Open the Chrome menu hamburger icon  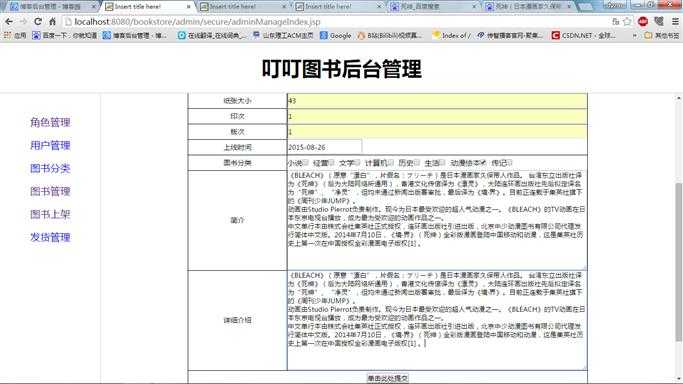pos(675,21)
